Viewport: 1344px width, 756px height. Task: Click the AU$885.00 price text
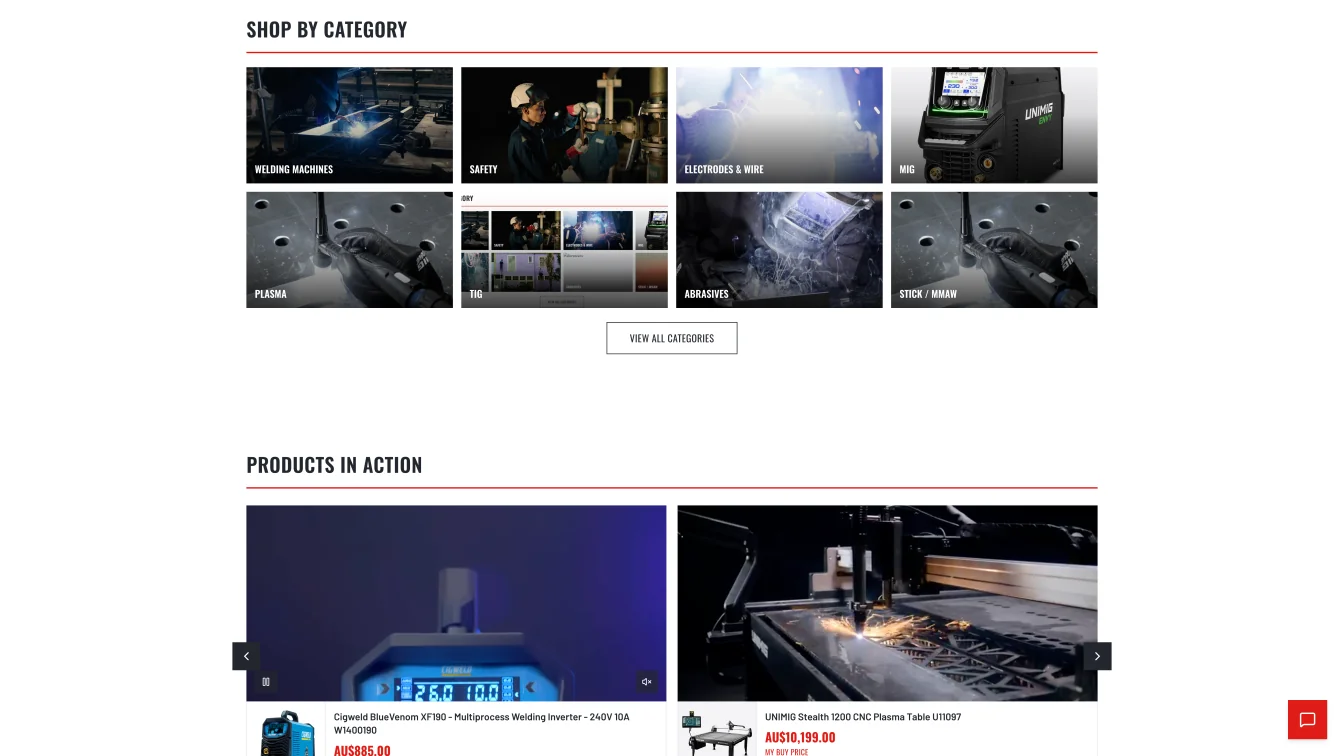(362, 749)
